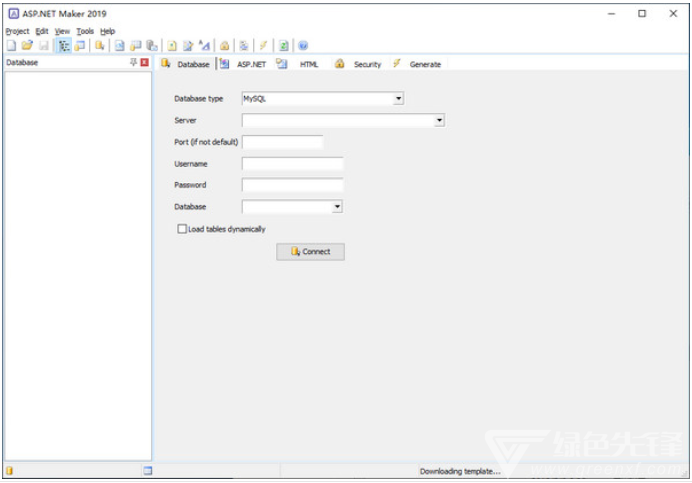Open the View menu

coord(62,31)
